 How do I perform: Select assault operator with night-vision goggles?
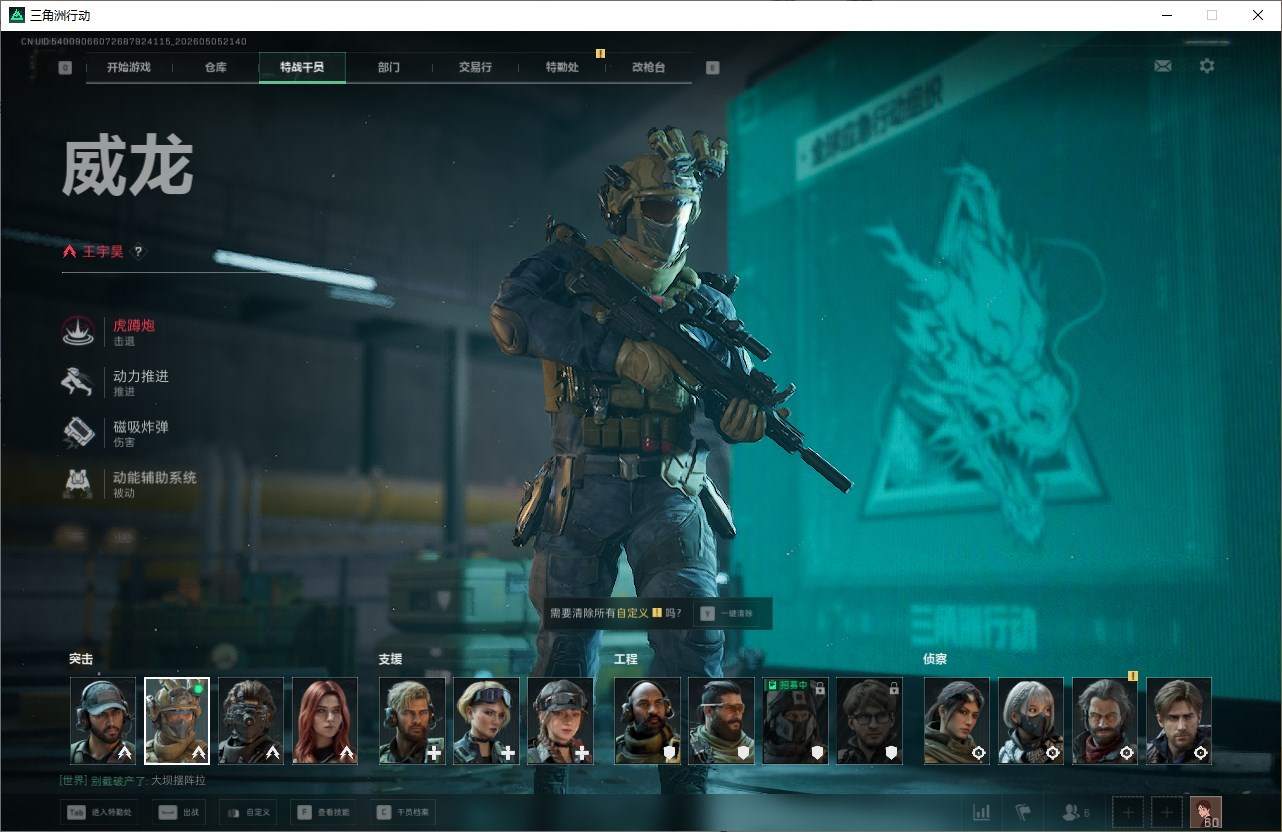tap(251, 721)
